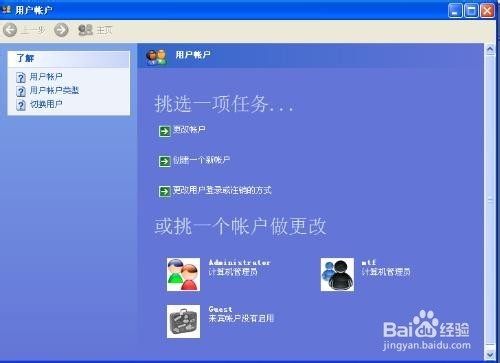This screenshot has height=363, width=500.
Task: Click help icon beside 用户帐户 topic
Action: tap(21, 77)
